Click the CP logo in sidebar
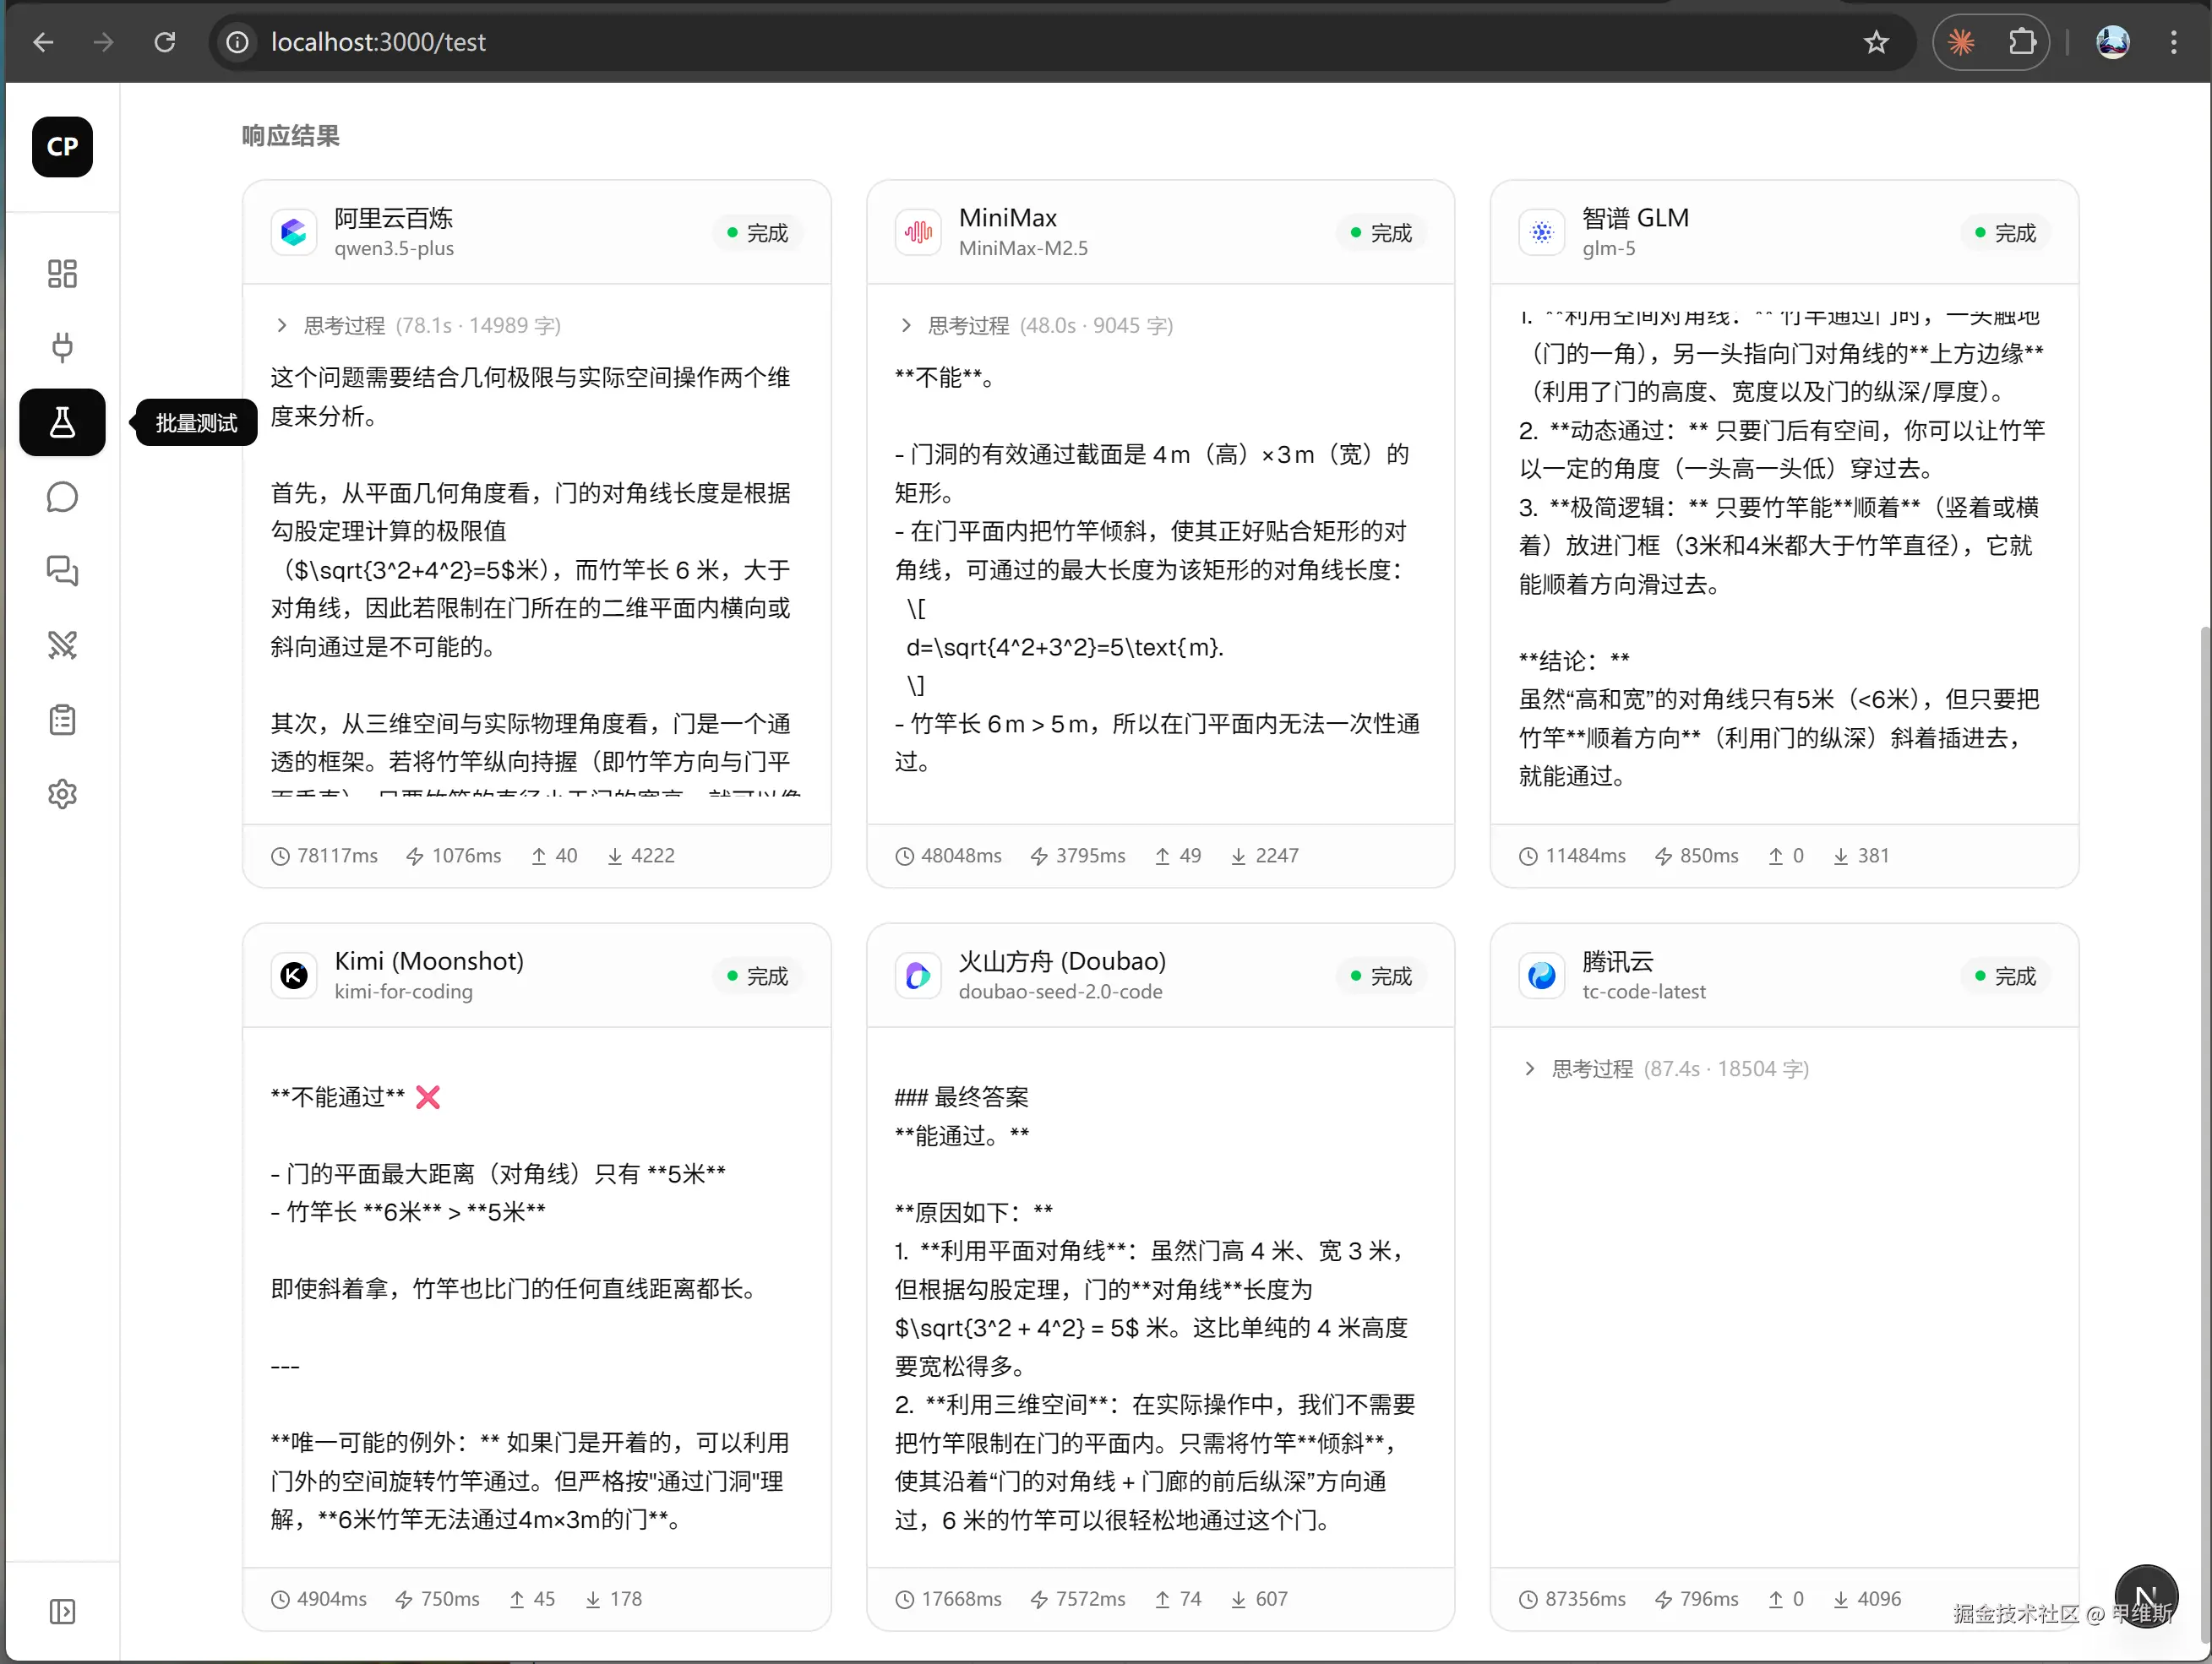Viewport: 2212px width, 1664px height. tap(62, 147)
